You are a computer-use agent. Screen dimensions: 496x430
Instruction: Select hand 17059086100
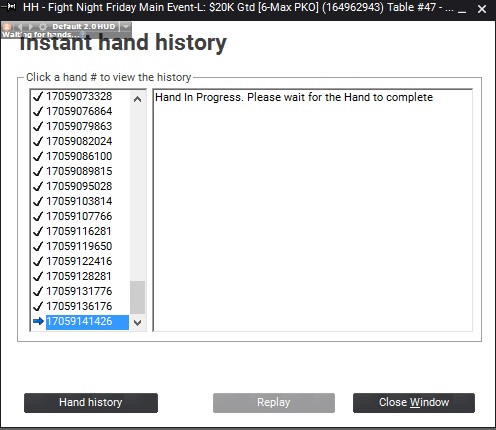tap(79, 156)
